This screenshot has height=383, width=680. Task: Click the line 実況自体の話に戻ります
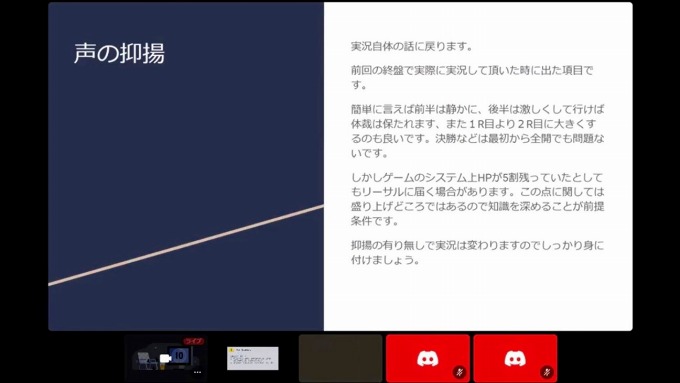[412, 46]
